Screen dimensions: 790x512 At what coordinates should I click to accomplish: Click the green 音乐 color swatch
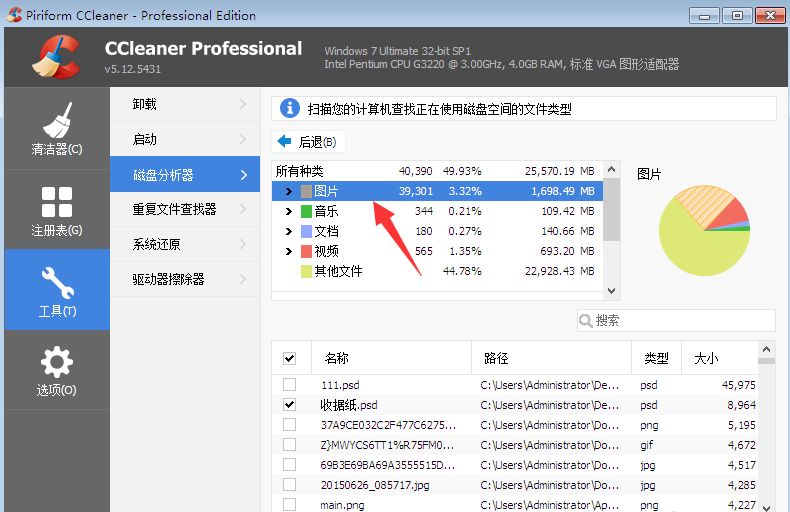(306, 211)
